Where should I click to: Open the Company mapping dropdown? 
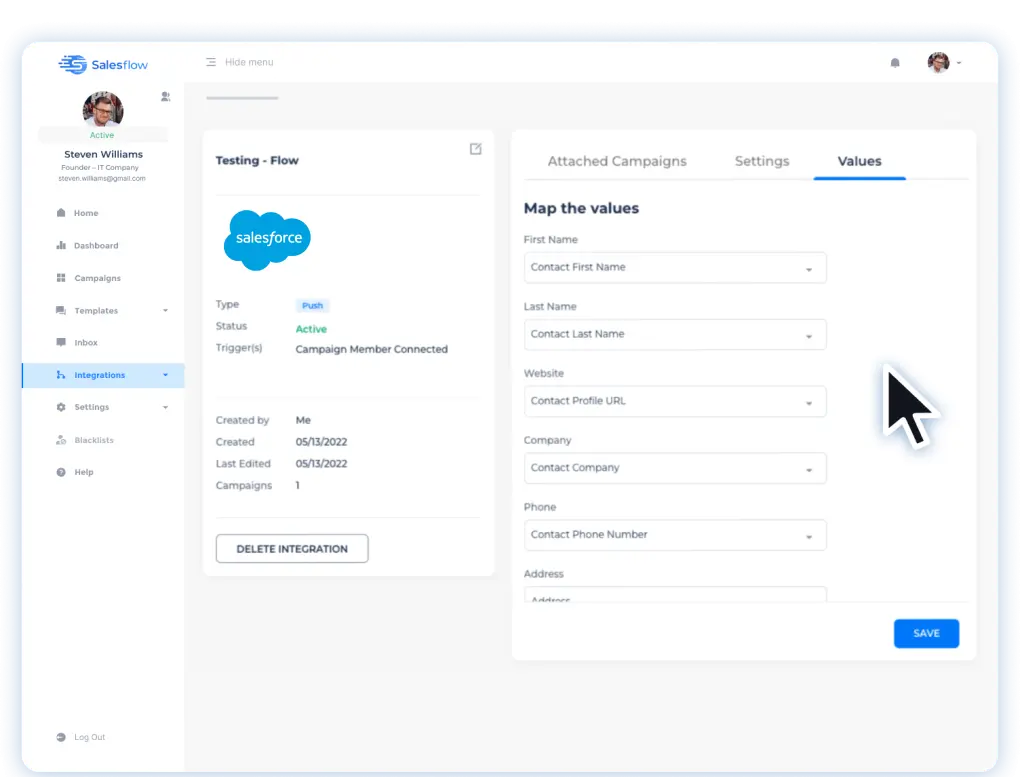click(675, 468)
